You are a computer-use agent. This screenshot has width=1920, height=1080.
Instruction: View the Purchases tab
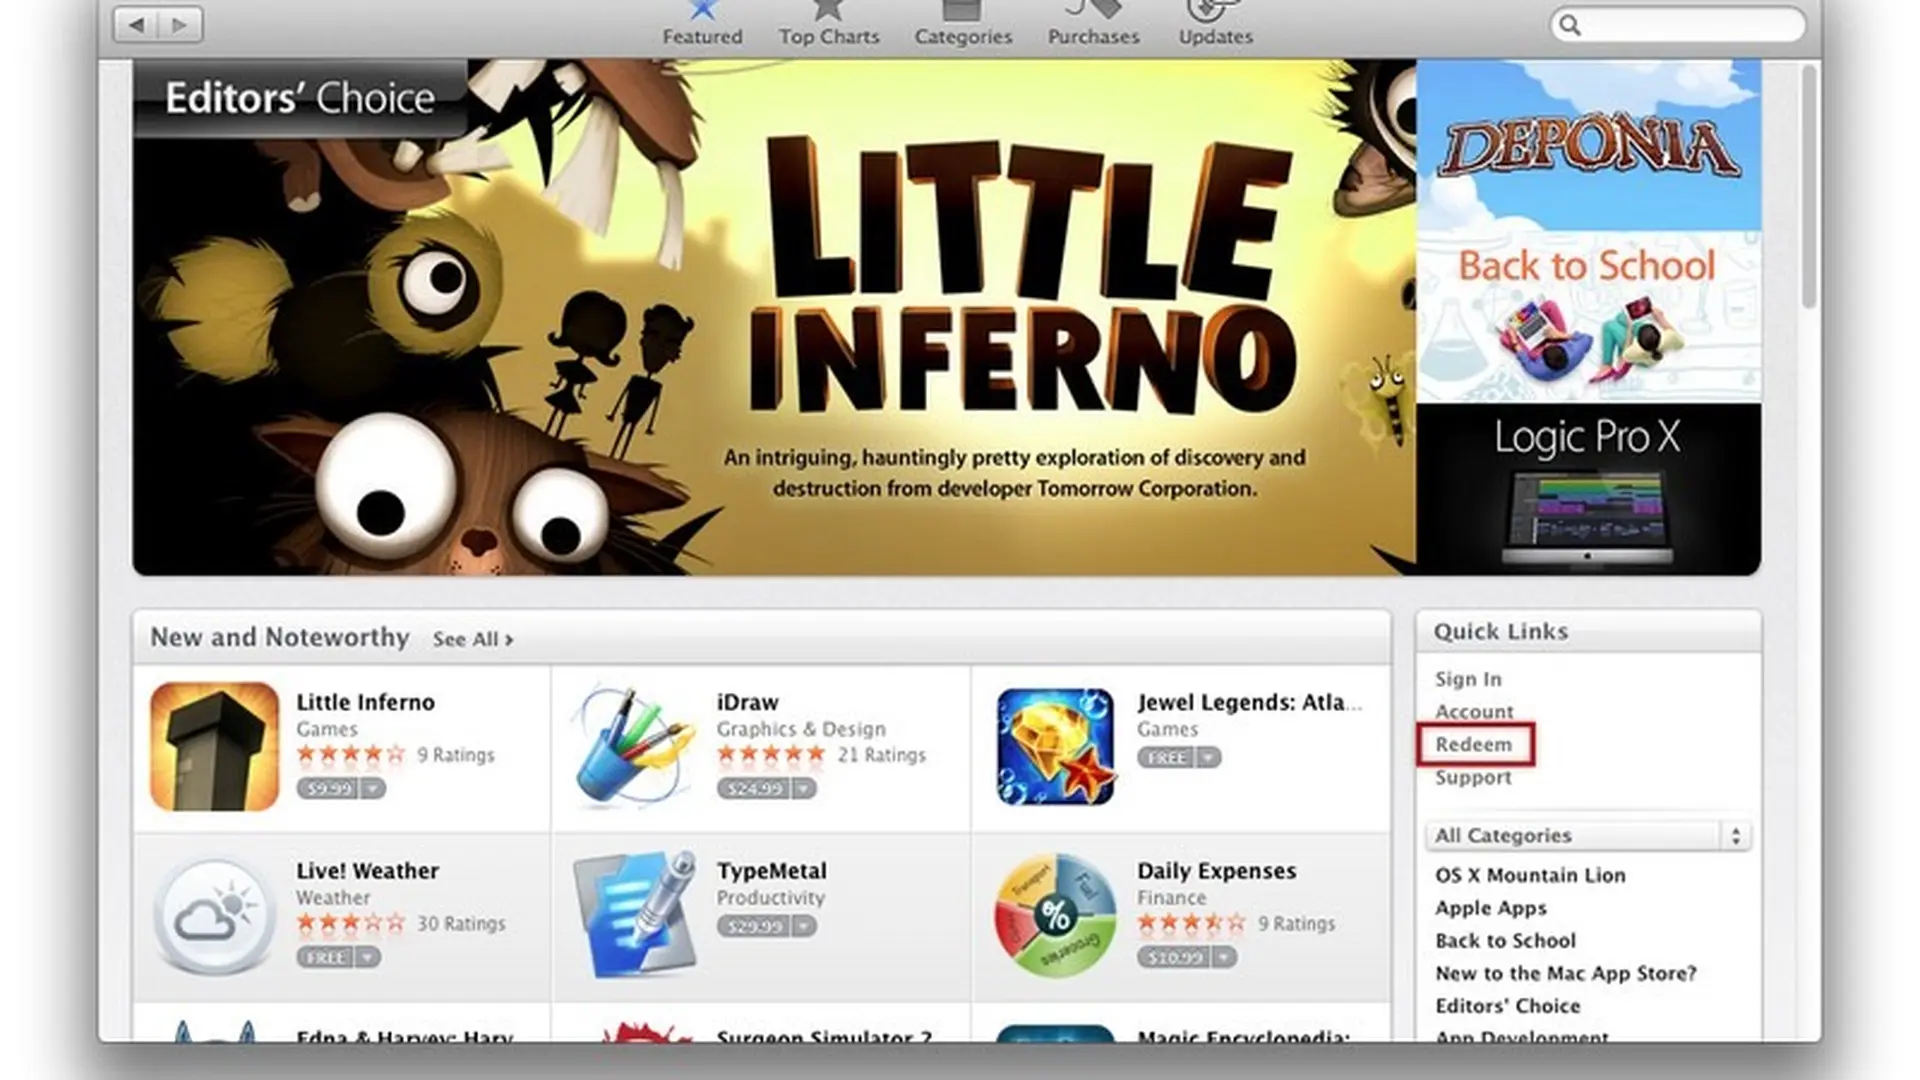click(x=1093, y=24)
